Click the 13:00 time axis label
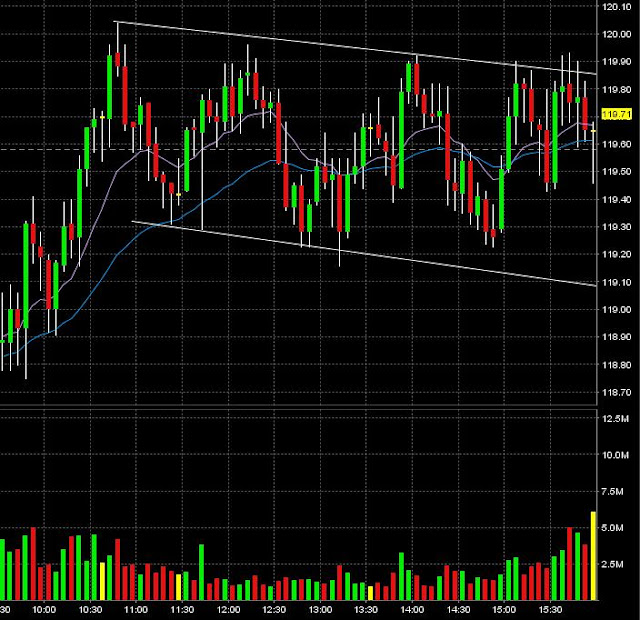The width and height of the screenshot is (640, 620). tap(320, 610)
